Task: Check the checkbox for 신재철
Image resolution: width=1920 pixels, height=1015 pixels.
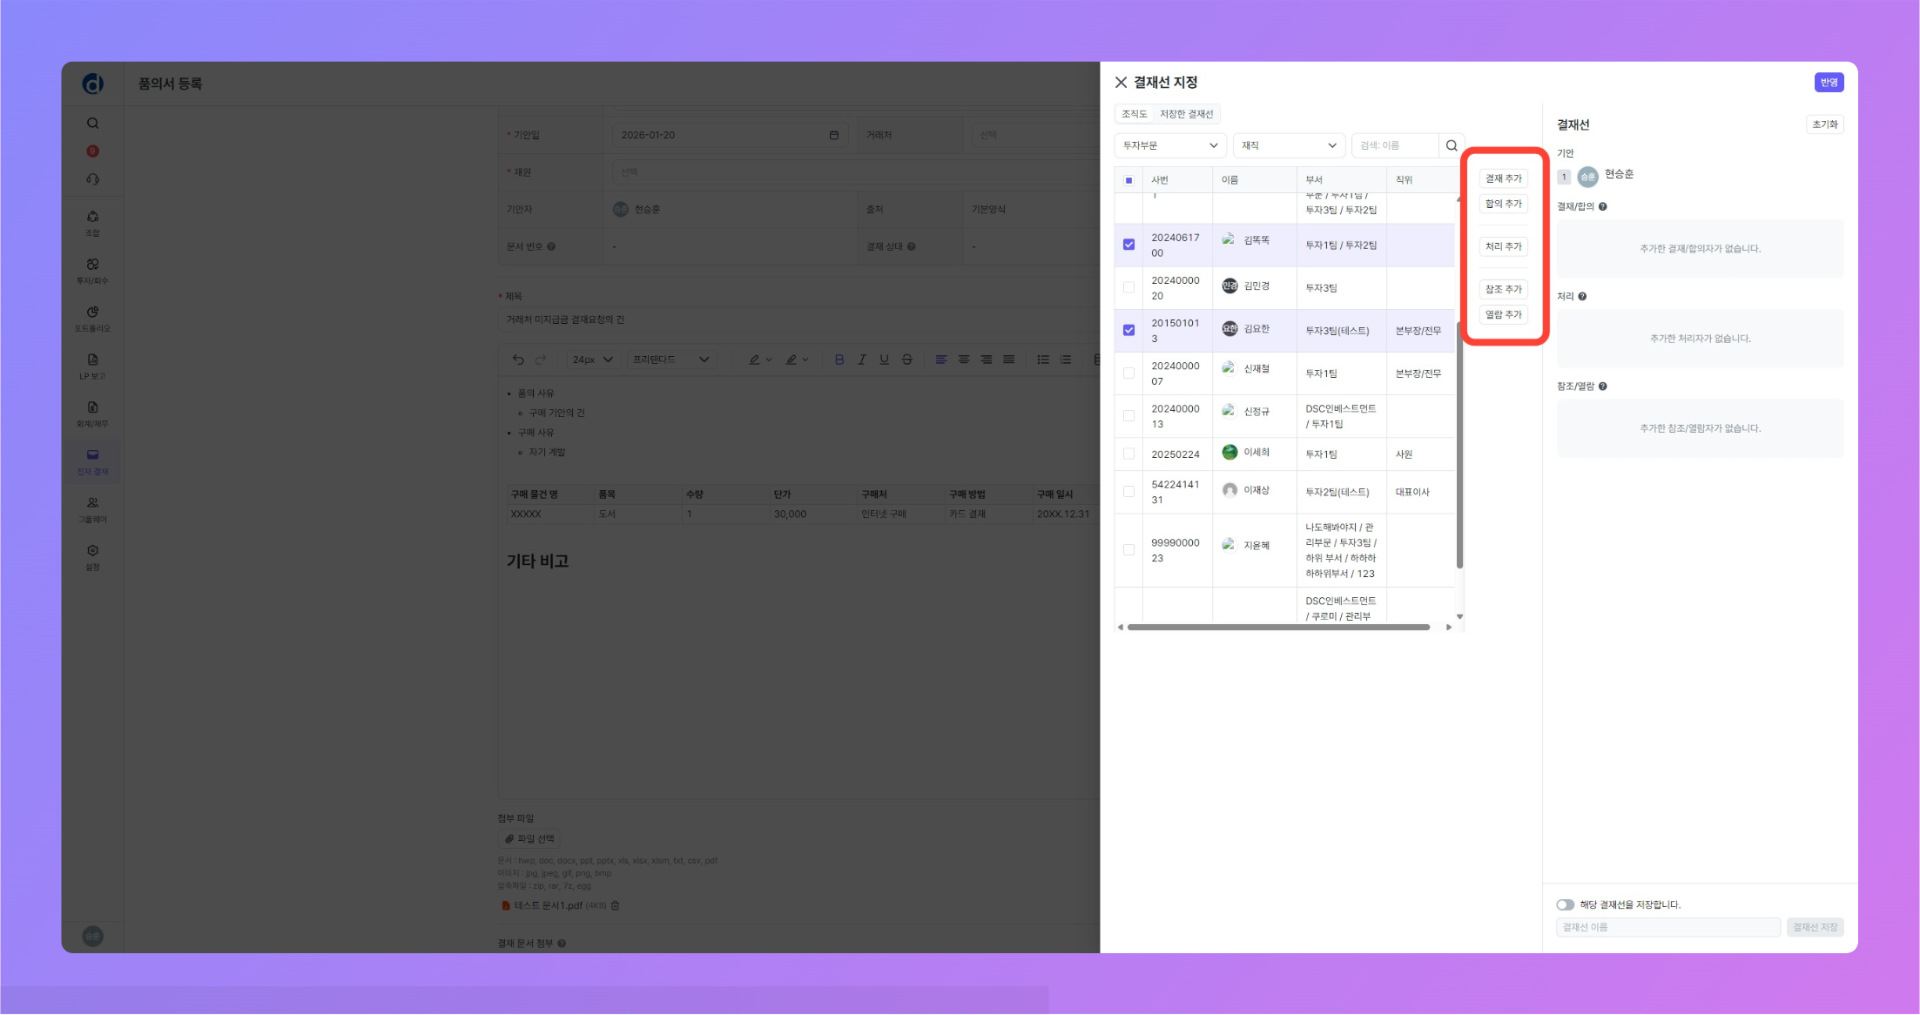Action: [x=1129, y=373]
